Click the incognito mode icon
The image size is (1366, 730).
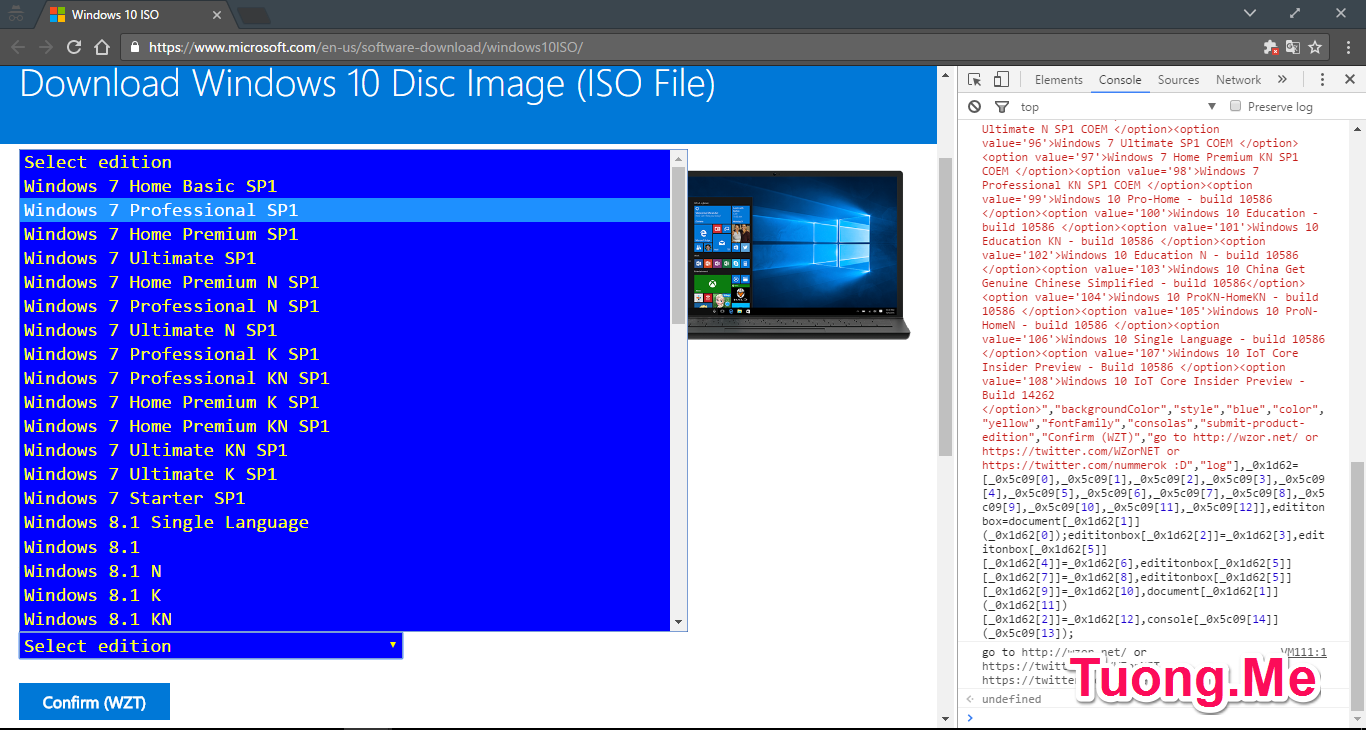15,14
